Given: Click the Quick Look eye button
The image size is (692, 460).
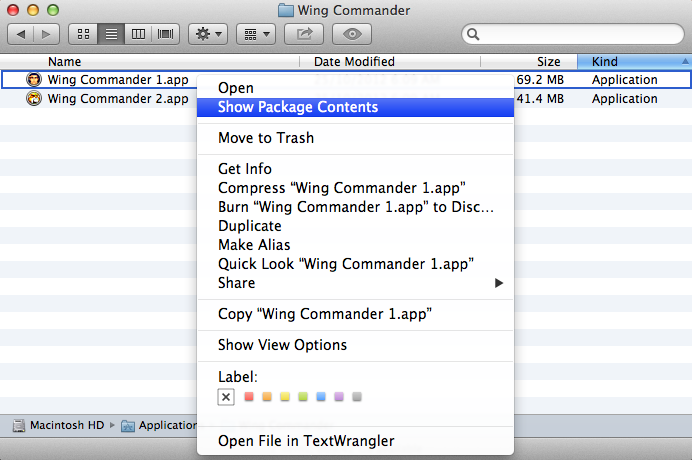Looking at the screenshot, I should (x=351, y=34).
